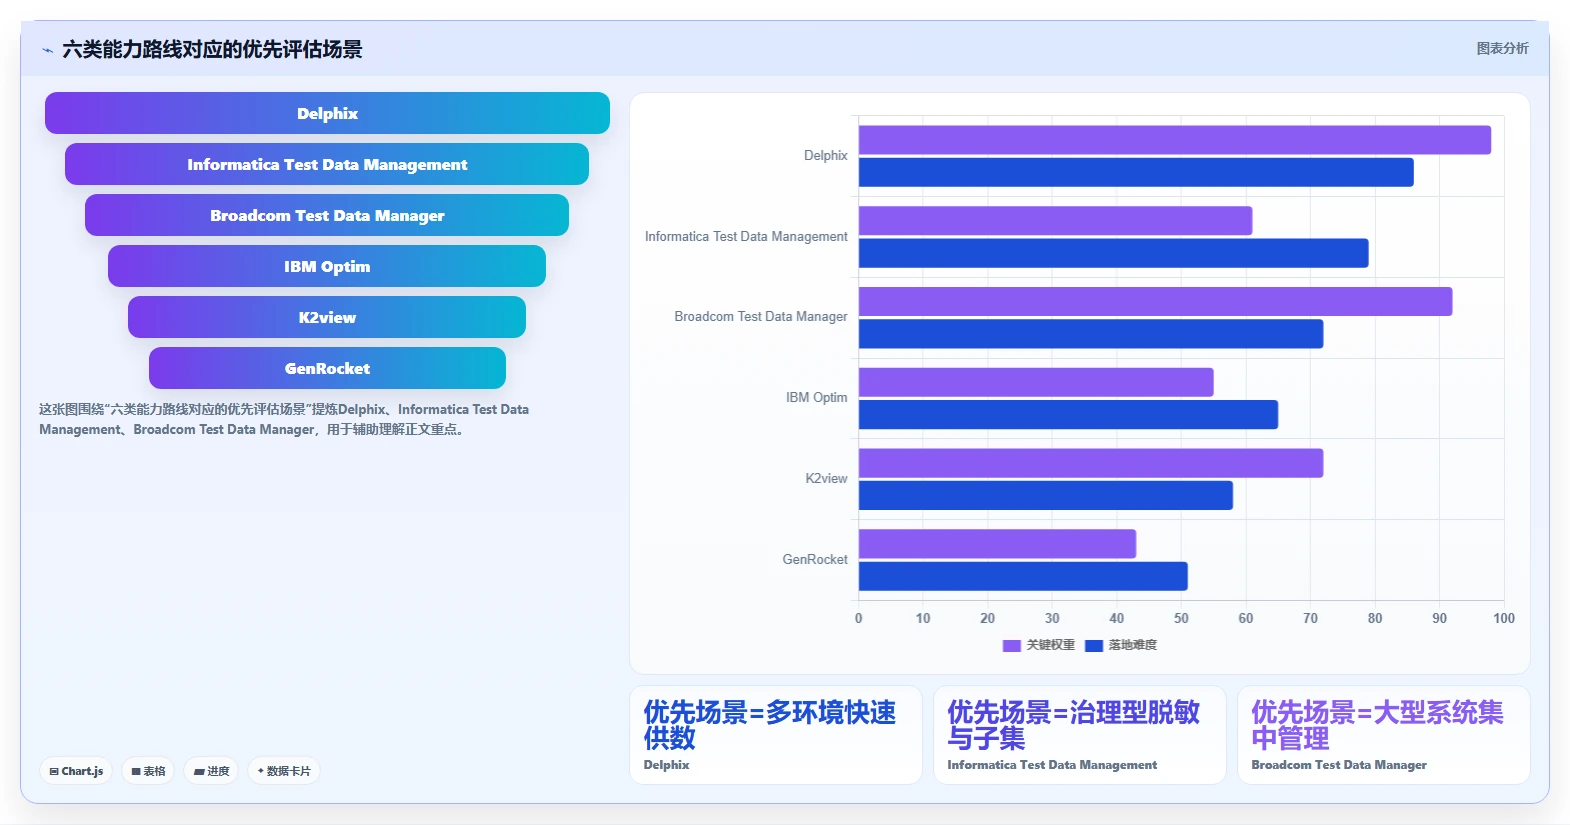Click the small blue icon beside the panel title
This screenshot has height=825, width=1570.
(x=47, y=50)
